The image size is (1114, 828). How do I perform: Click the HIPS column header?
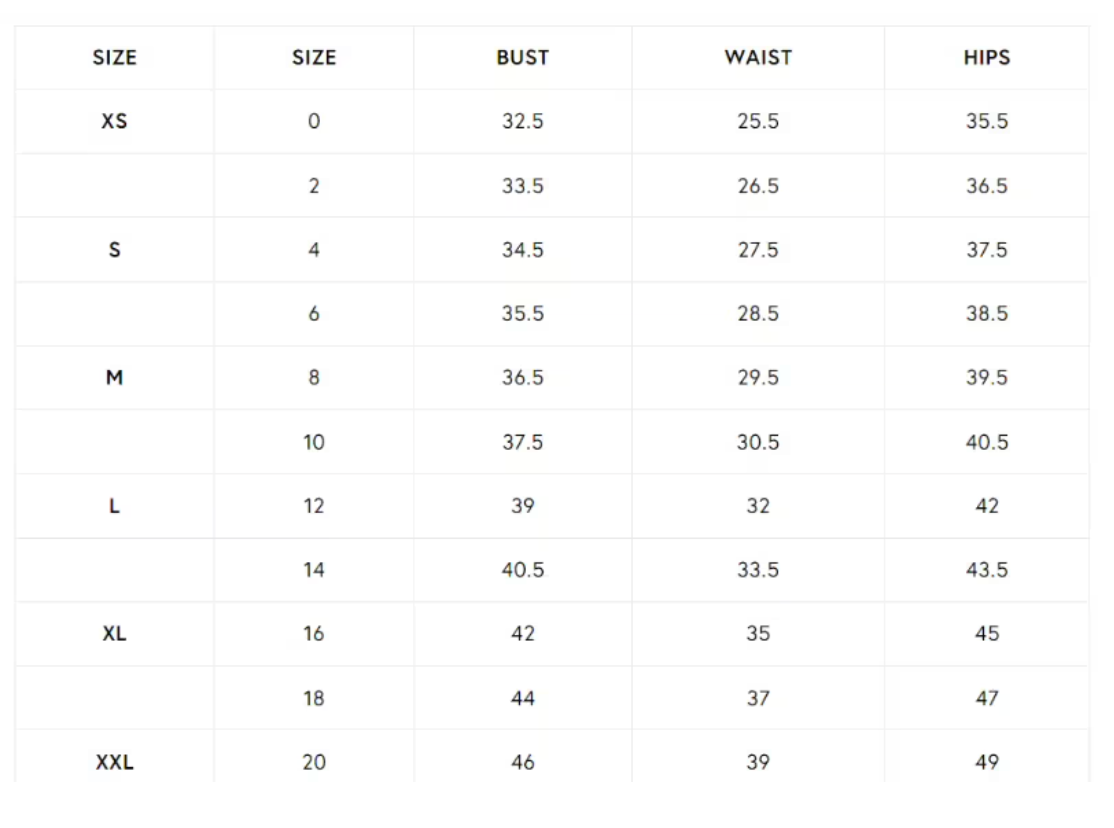click(x=986, y=58)
